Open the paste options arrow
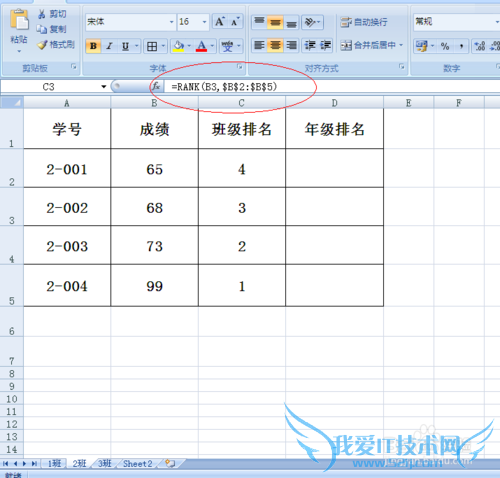 click(x=19, y=51)
